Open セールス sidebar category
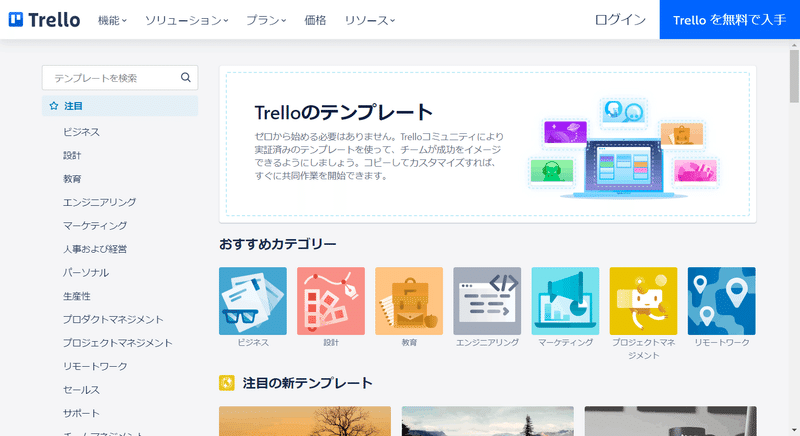This screenshot has width=800, height=436. 81,390
